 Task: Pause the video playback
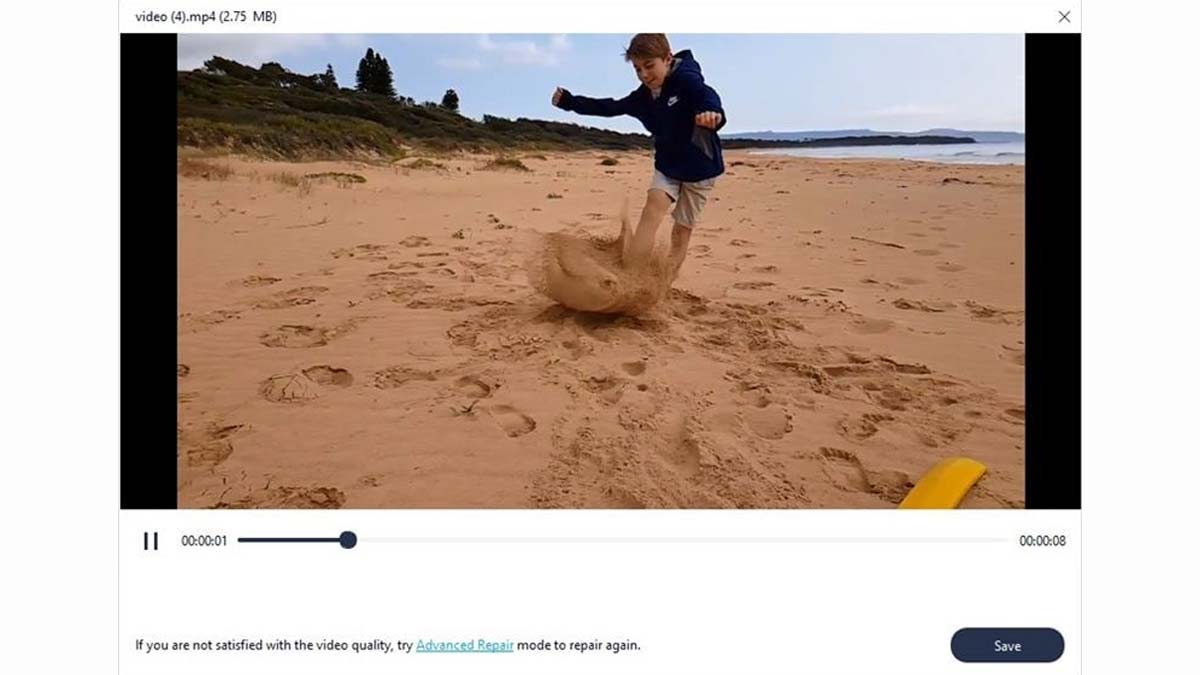tap(151, 541)
